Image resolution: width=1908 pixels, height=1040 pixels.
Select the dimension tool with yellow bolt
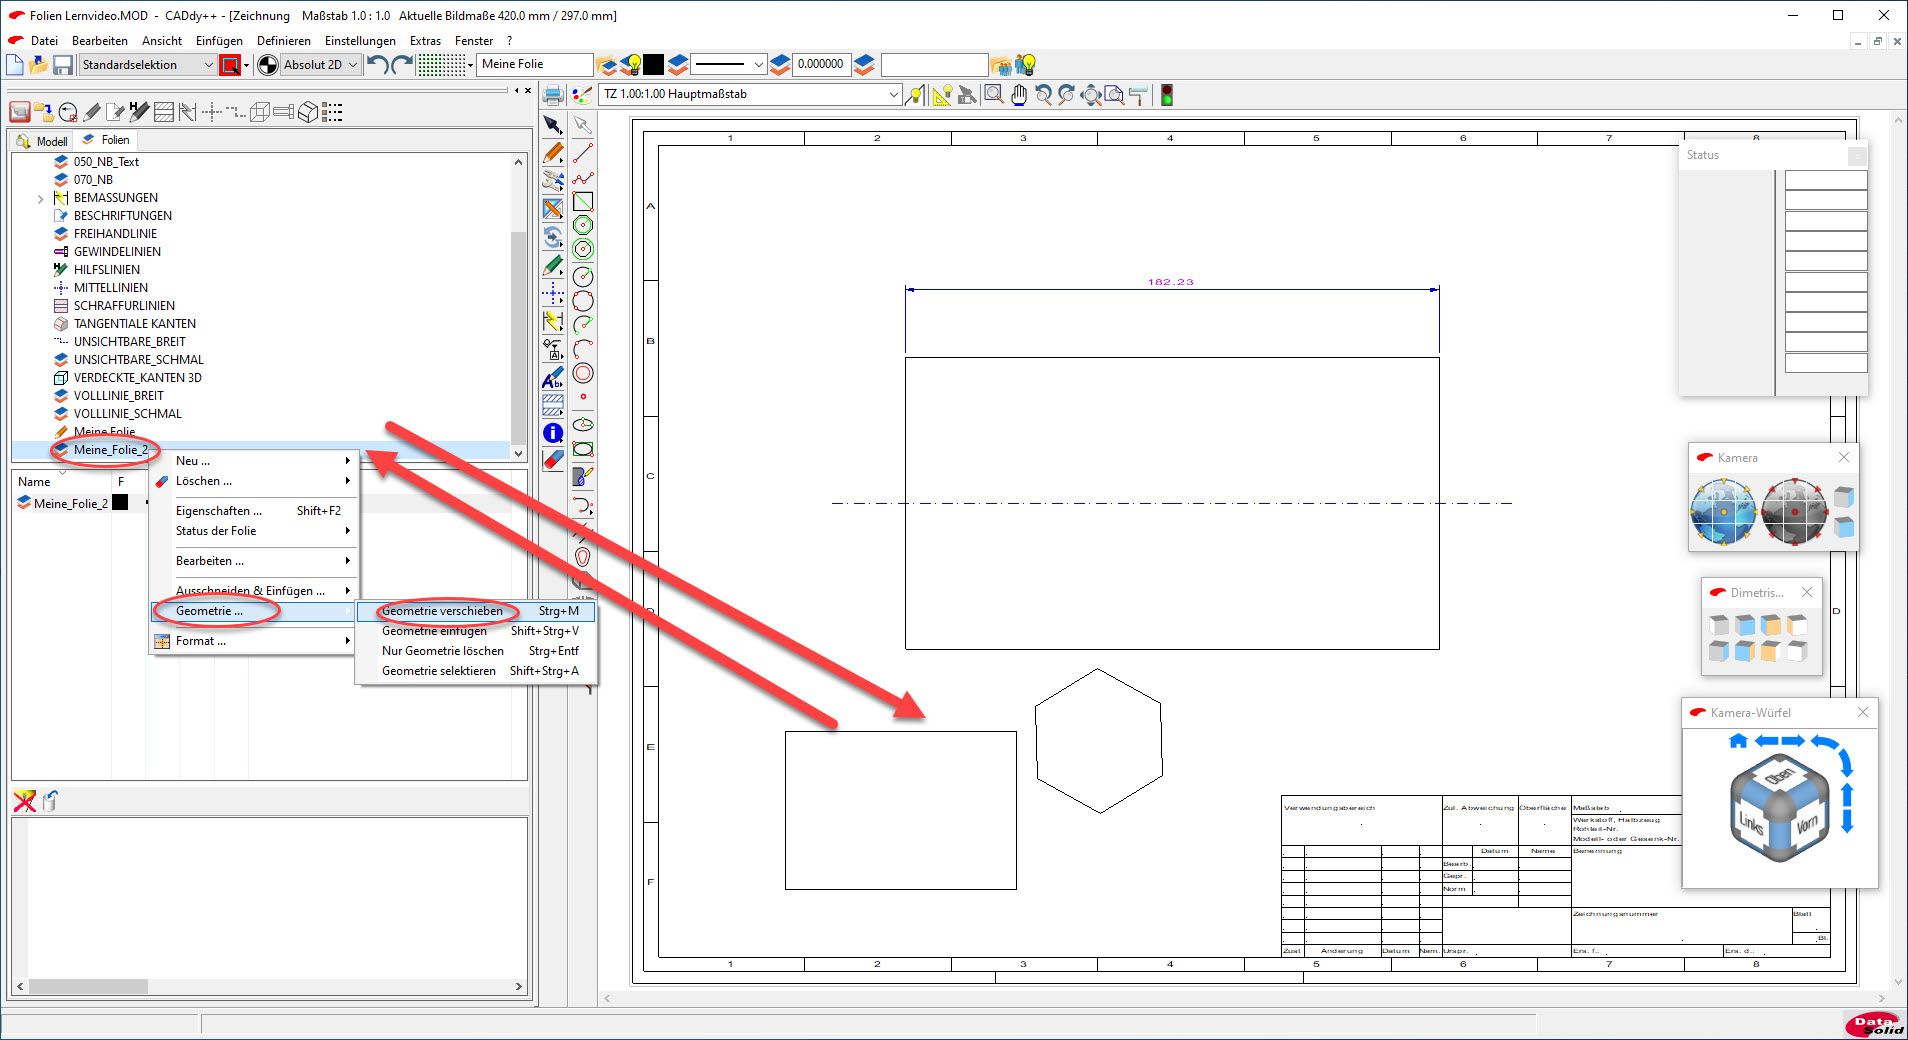pos(553,321)
